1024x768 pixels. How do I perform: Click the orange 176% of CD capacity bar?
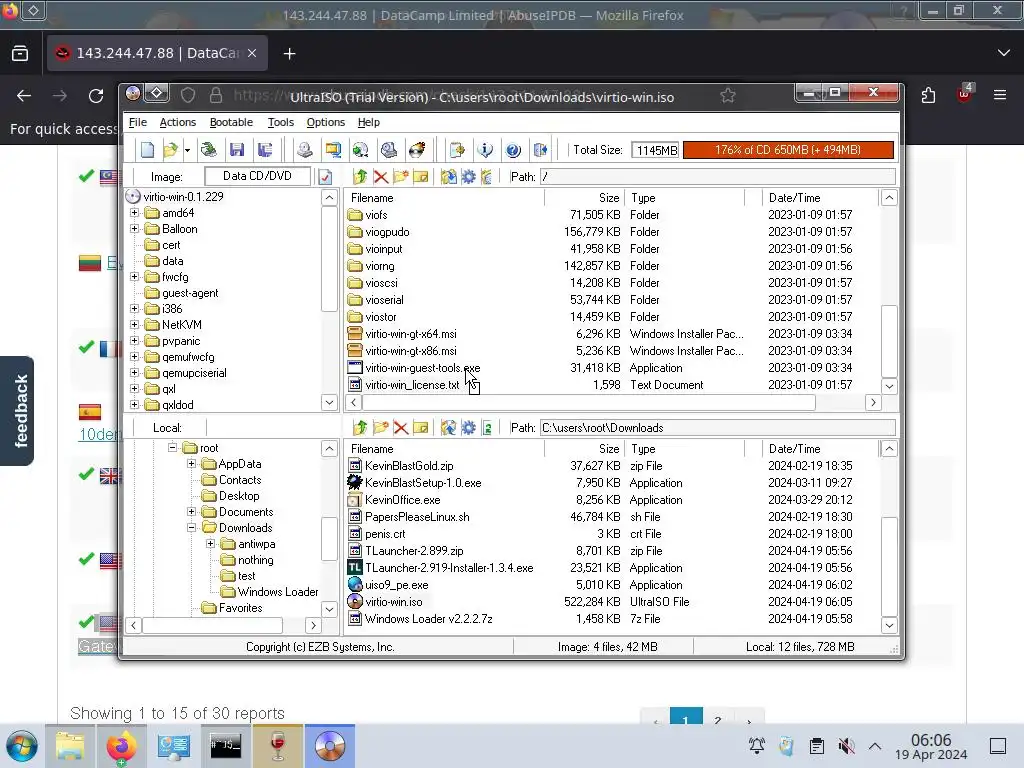pos(788,150)
